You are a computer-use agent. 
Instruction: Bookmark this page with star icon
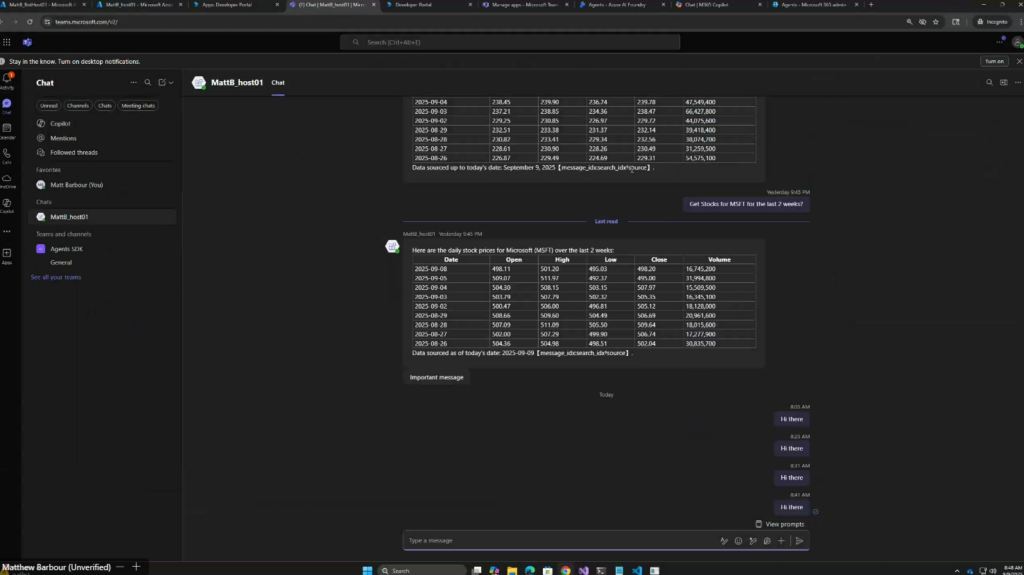click(x=936, y=22)
